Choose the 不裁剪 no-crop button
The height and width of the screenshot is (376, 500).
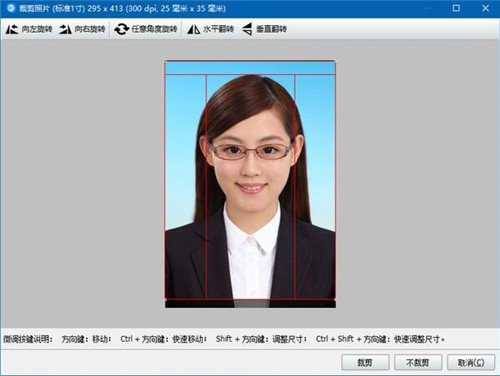418,362
